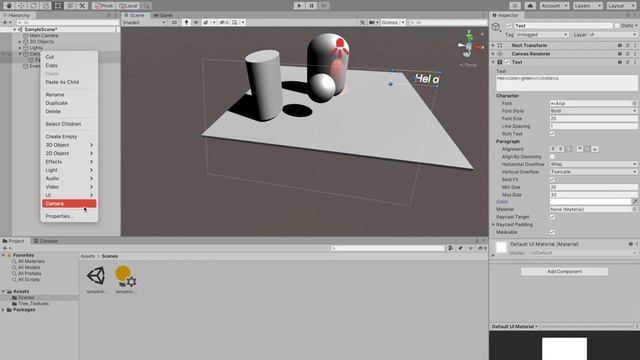
Task: Enable Align By Geometry checkbox
Action: [x=552, y=157]
